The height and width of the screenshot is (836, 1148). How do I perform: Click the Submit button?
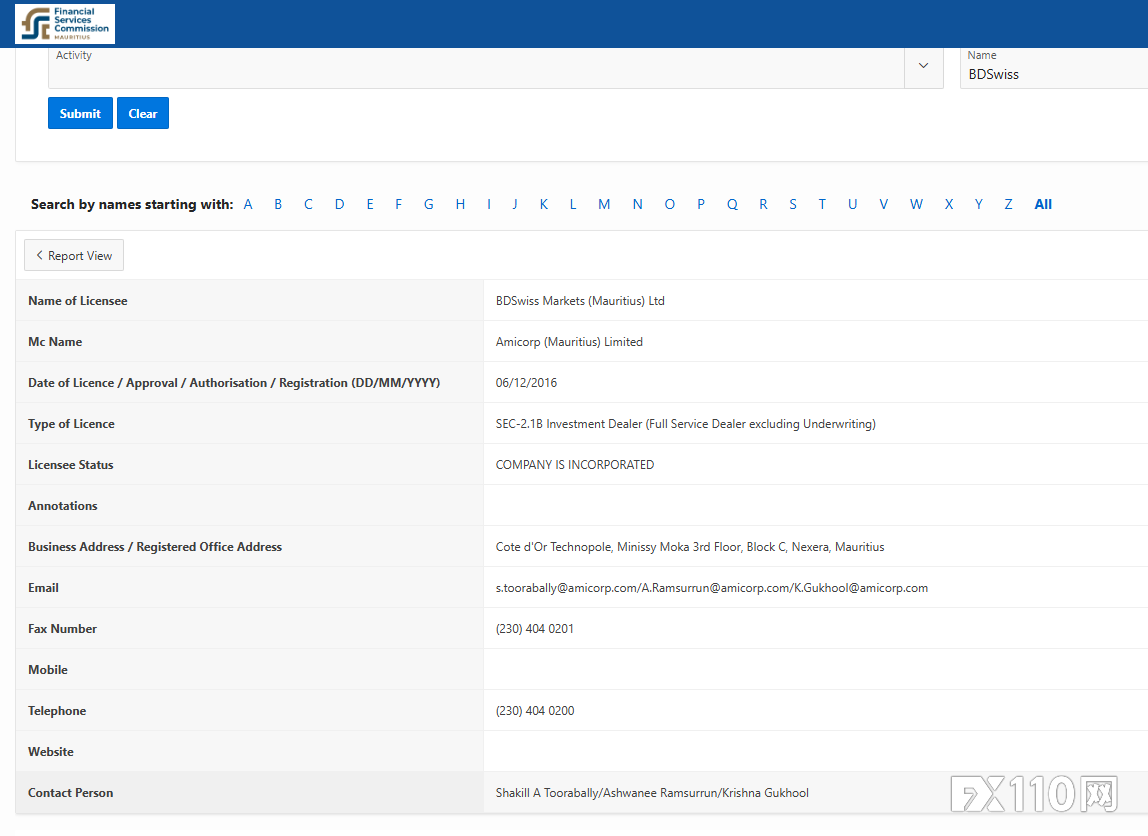point(81,113)
